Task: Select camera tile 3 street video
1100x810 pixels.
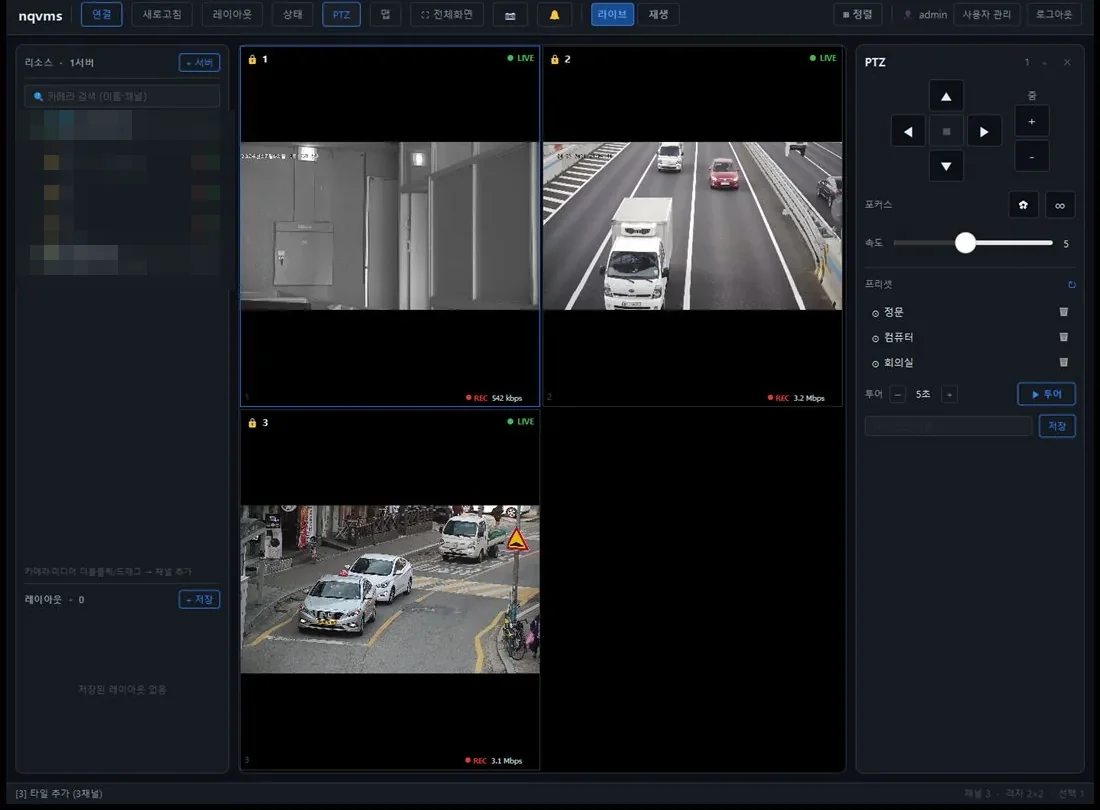Action: click(390, 589)
